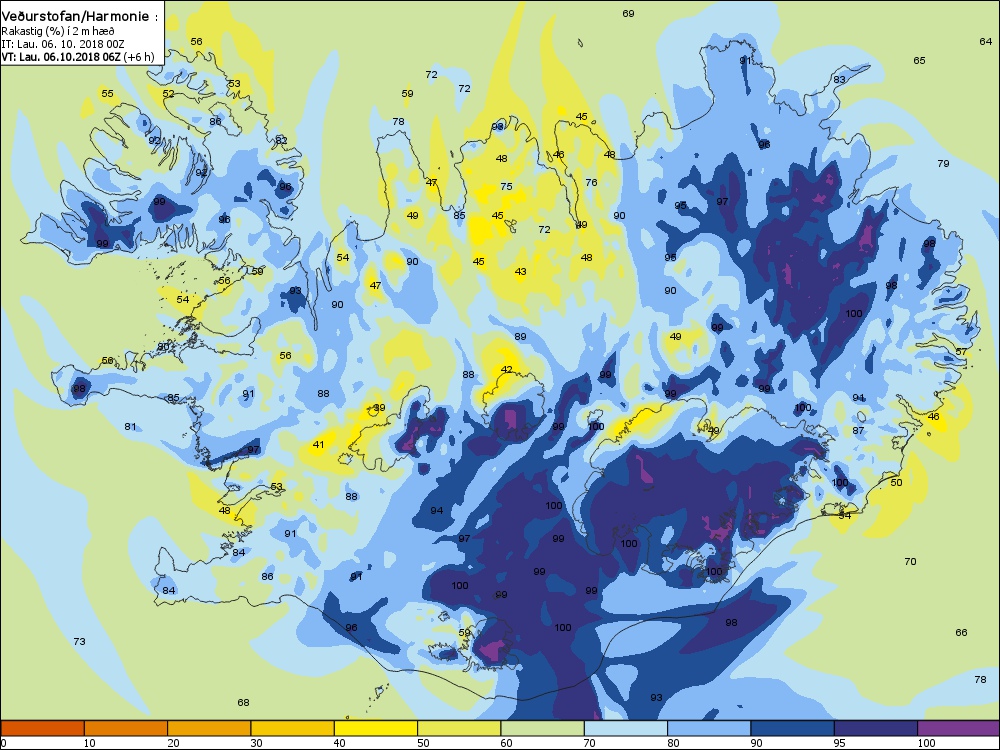
Task: Click the low humidity value 39
Action: tap(379, 408)
